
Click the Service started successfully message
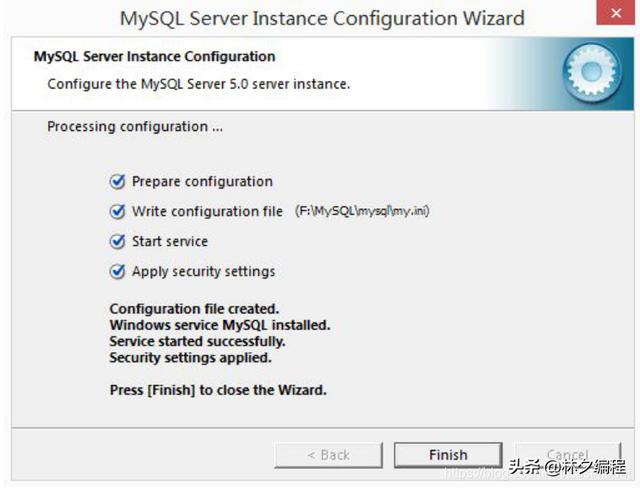(x=198, y=341)
